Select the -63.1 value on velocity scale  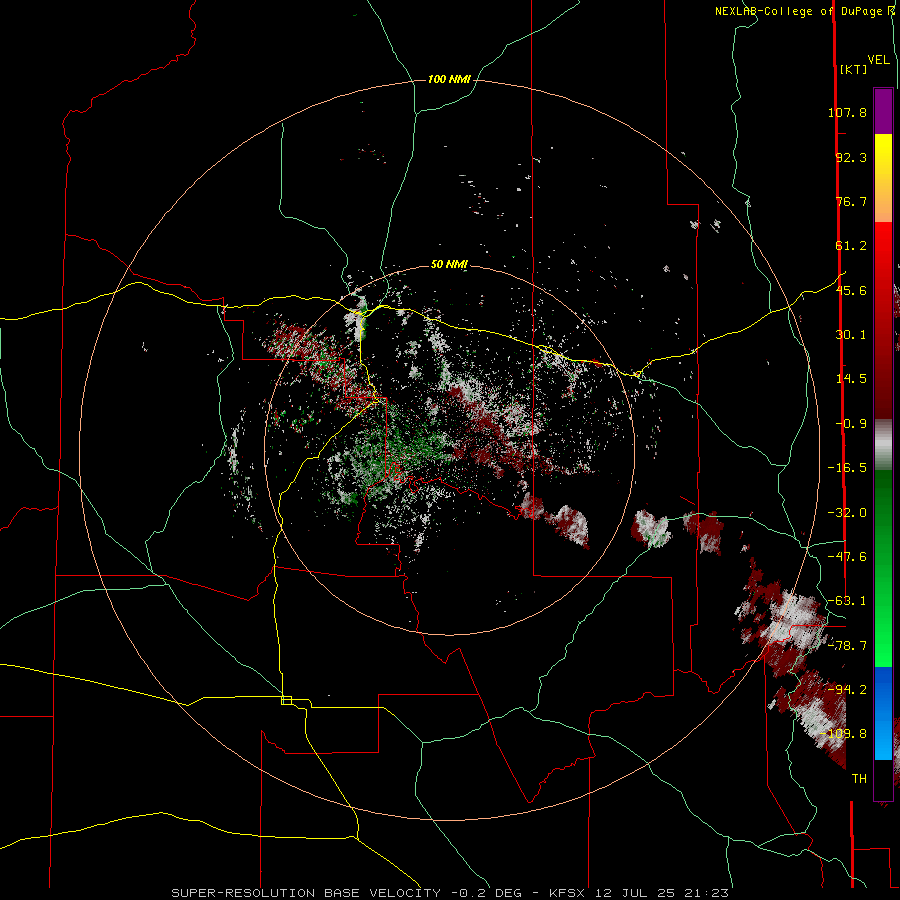click(x=847, y=601)
